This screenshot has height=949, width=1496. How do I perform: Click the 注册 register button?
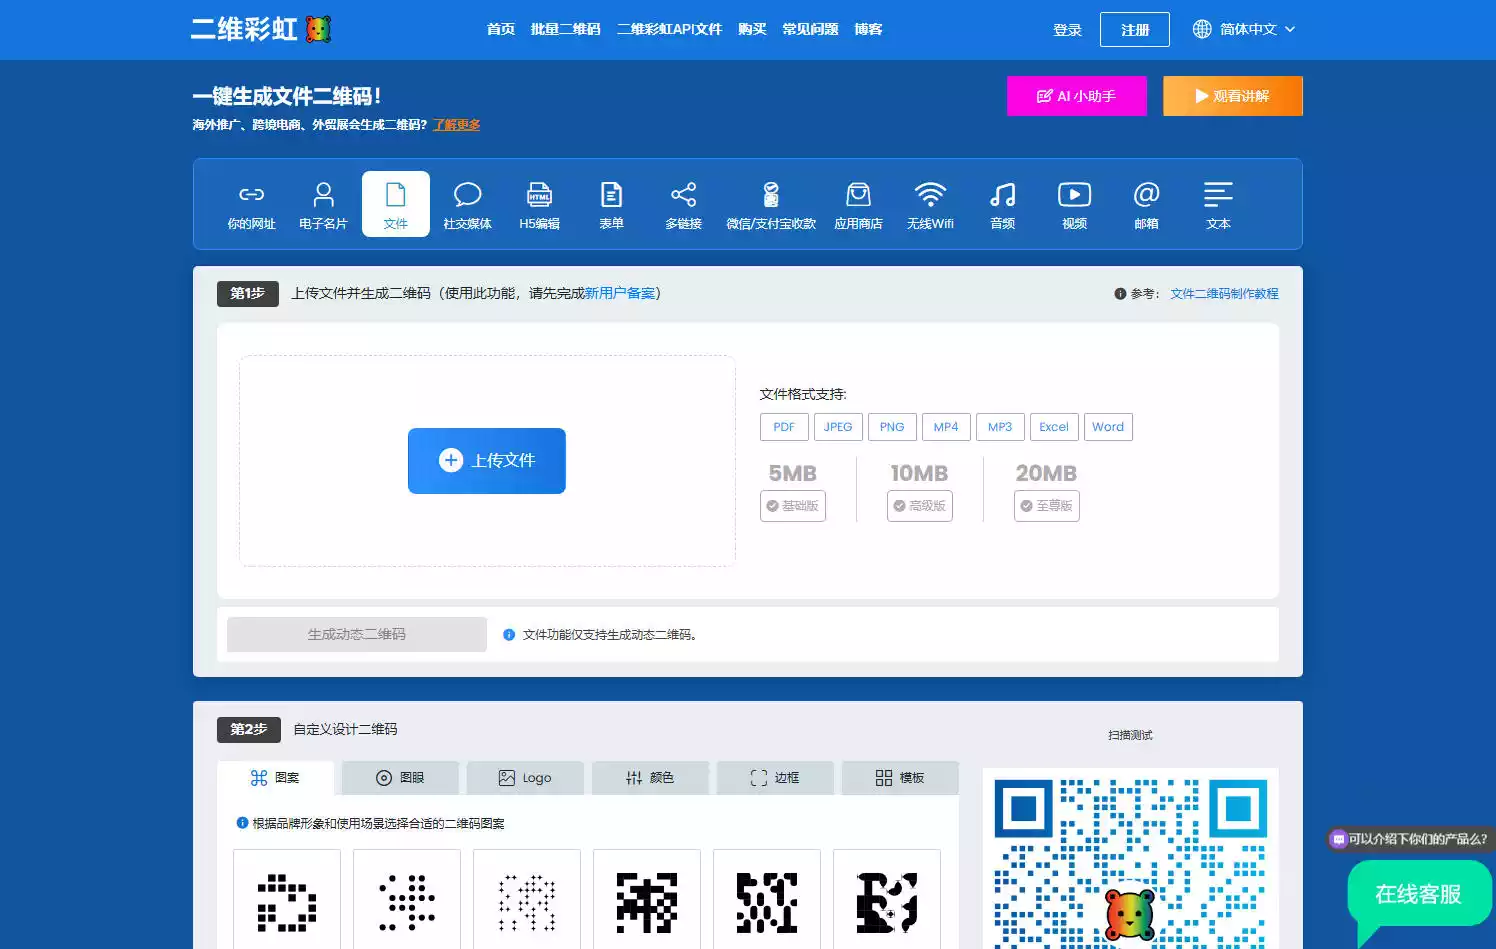[1135, 30]
